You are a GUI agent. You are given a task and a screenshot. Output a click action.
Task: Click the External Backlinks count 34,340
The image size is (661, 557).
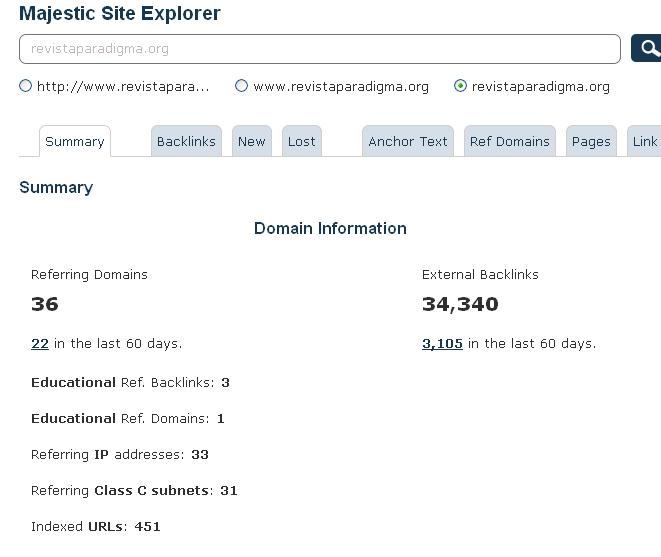point(460,304)
